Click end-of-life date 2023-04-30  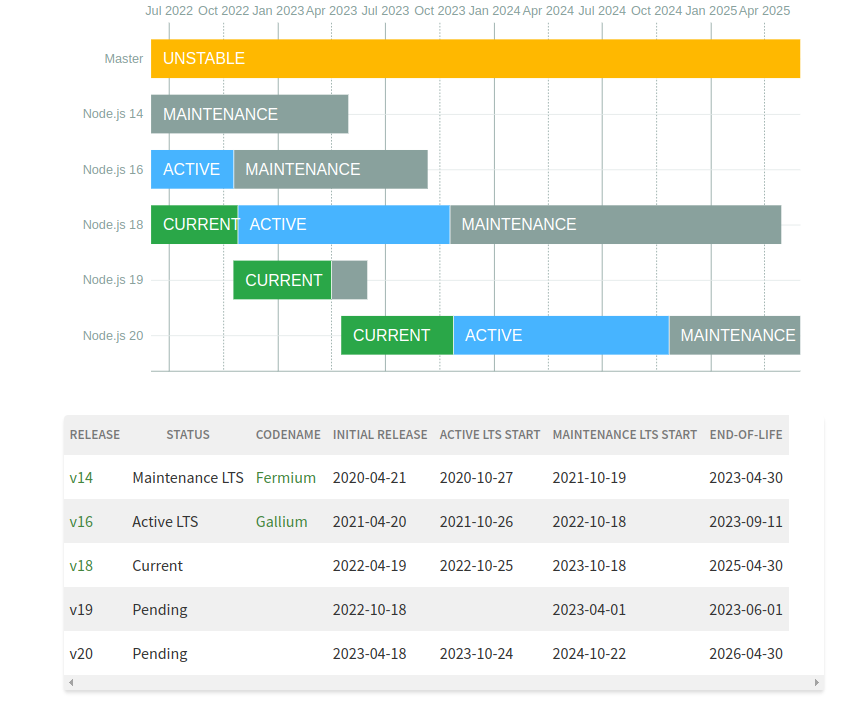click(746, 478)
